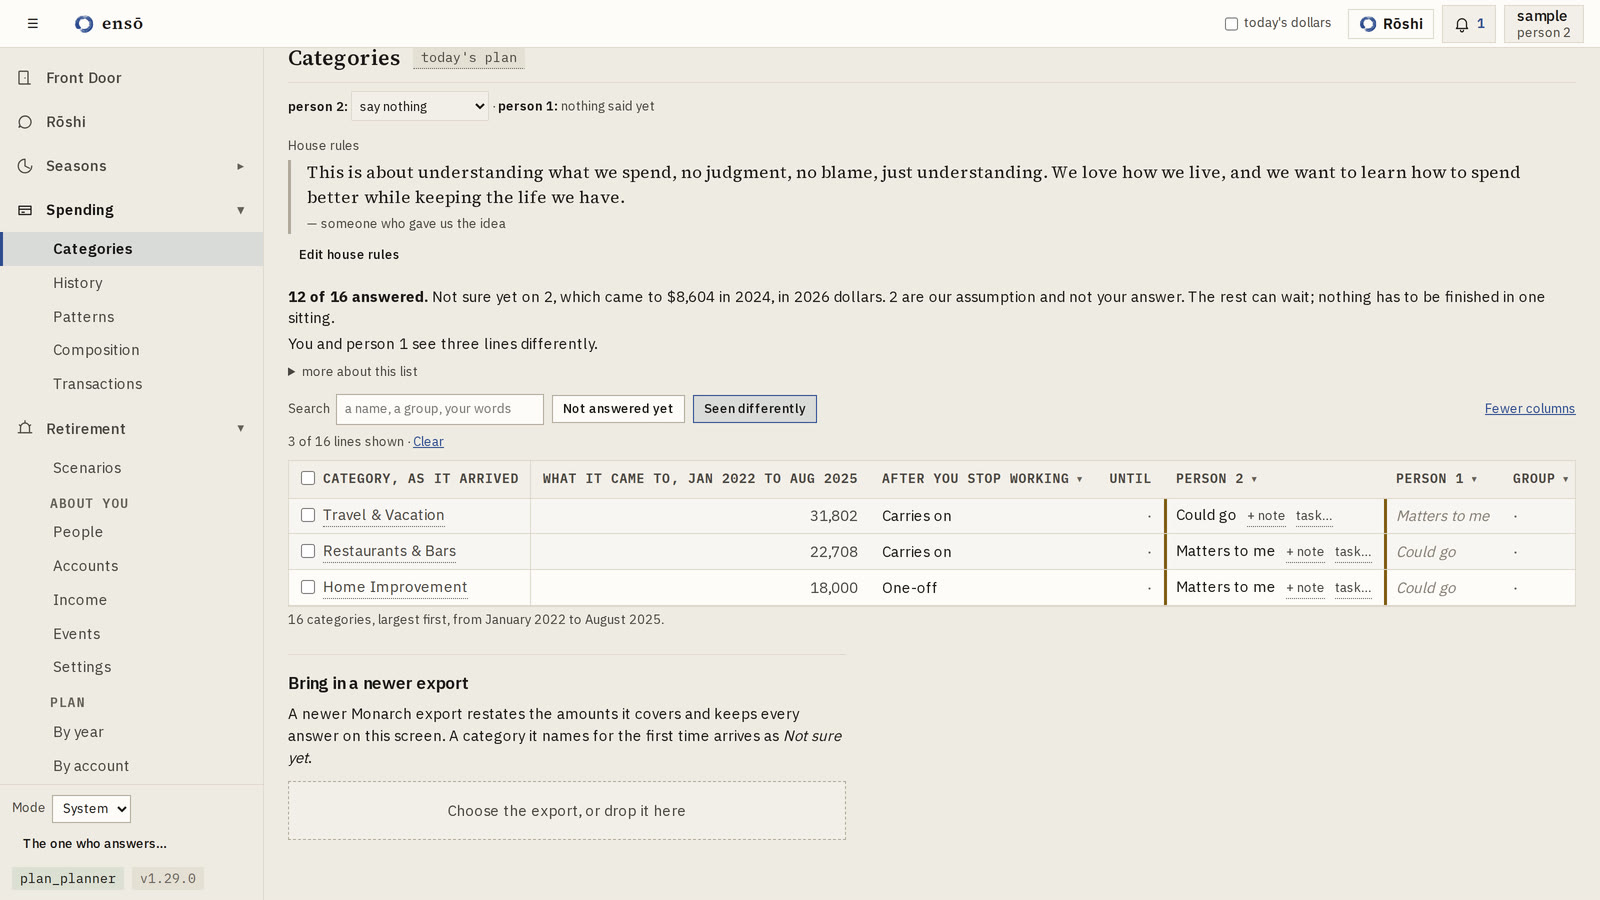The height and width of the screenshot is (900, 1600).
Task: Click the Seasons moon icon
Action: coord(25,166)
